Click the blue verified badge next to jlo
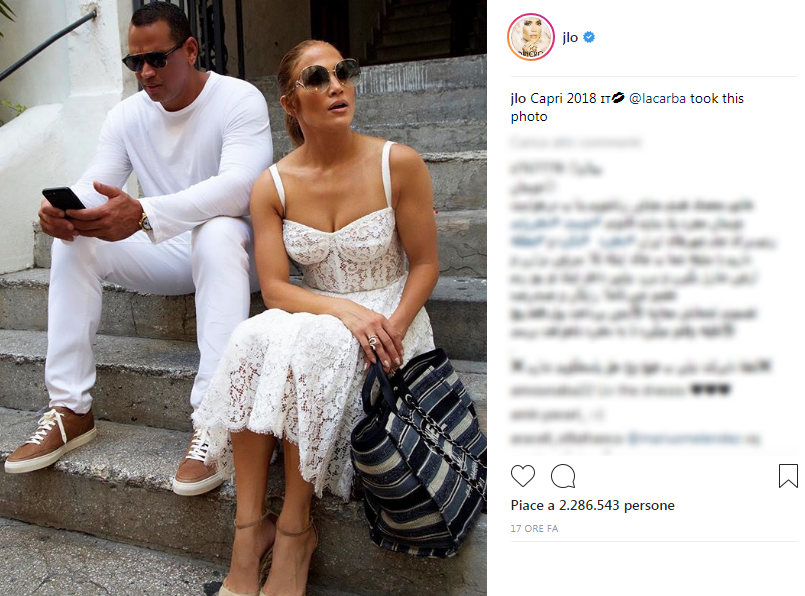The width and height of the screenshot is (805, 596). click(589, 37)
